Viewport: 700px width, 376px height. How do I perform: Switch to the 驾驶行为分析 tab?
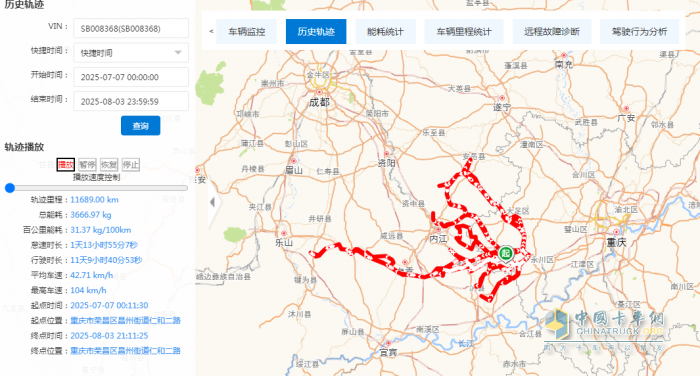[x=639, y=32]
